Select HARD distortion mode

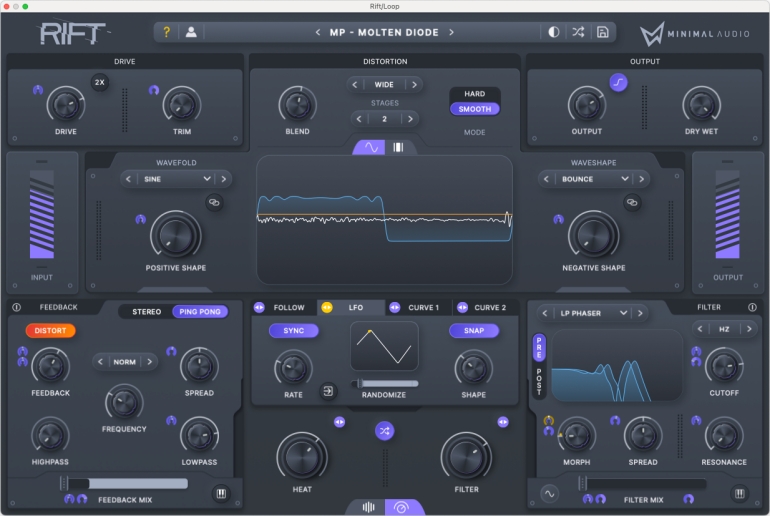coord(474,94)
